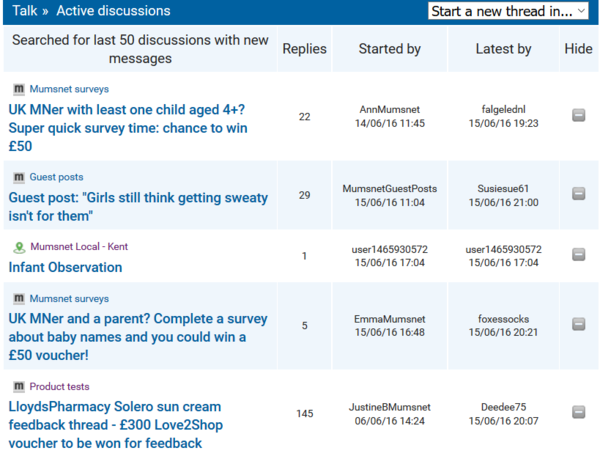
Task: Click the Started by column header
Action: [390, 49]
